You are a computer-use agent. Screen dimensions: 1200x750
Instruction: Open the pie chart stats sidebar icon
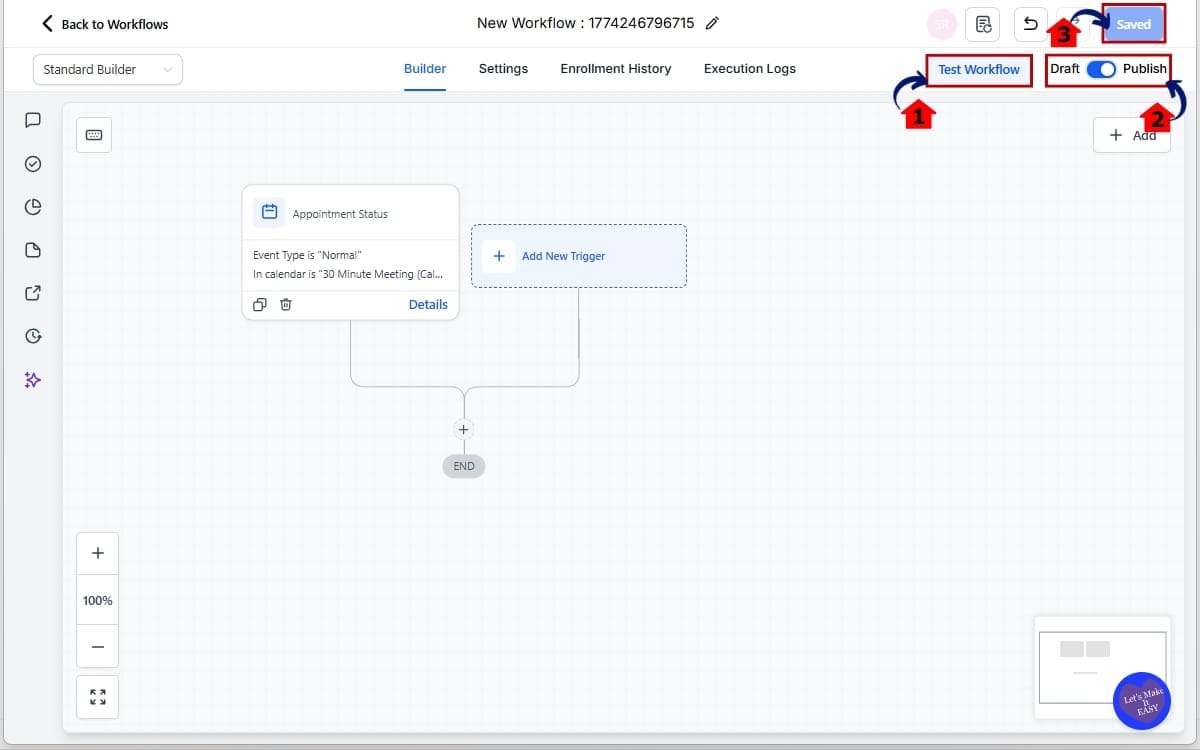[x=32, y=207]
